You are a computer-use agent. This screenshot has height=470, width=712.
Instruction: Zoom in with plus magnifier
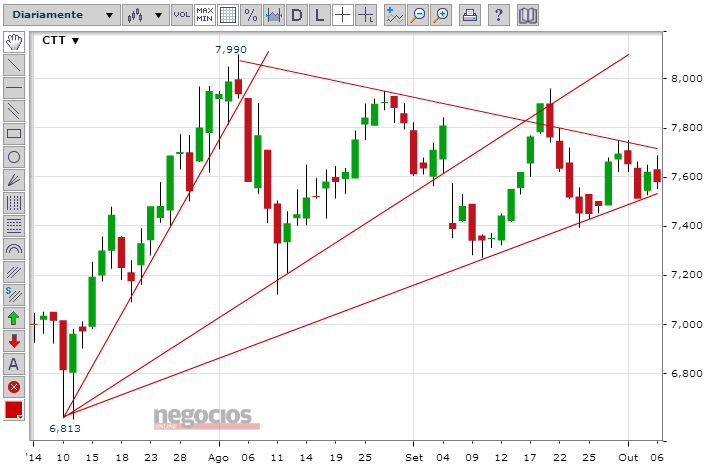pos(440,15)
